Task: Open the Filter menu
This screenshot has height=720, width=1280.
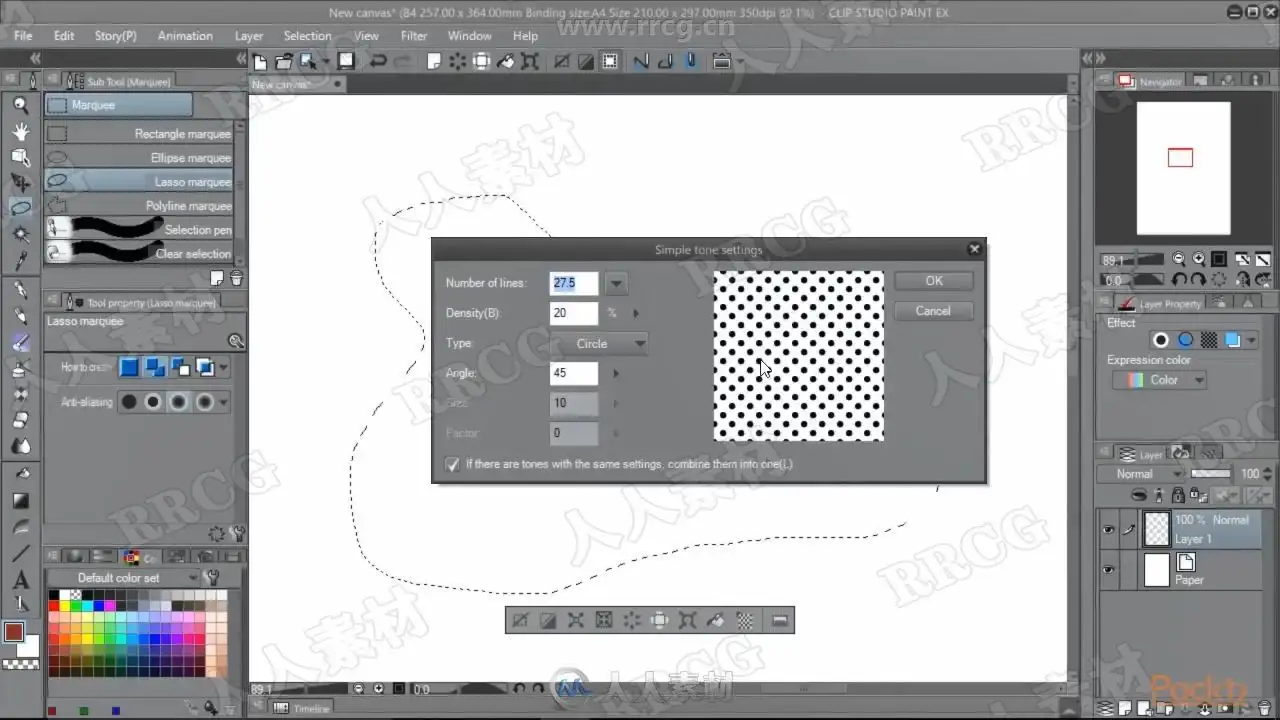Action: 414,36
